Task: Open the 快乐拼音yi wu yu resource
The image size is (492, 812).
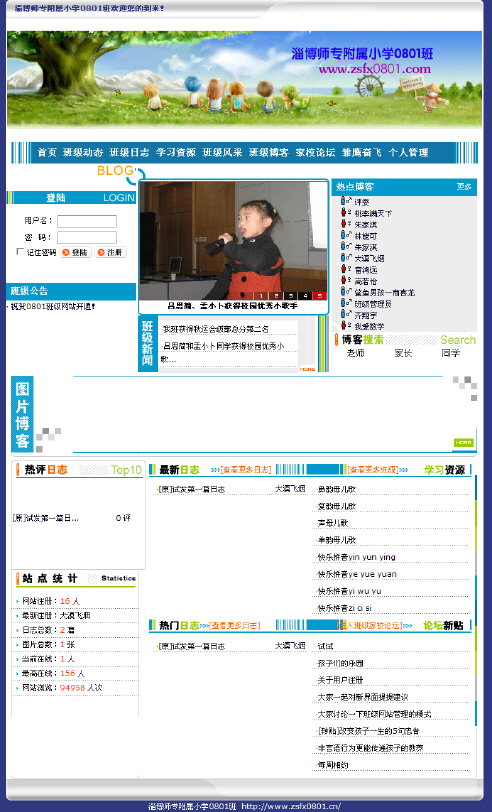Action: [x=349, y=591]
